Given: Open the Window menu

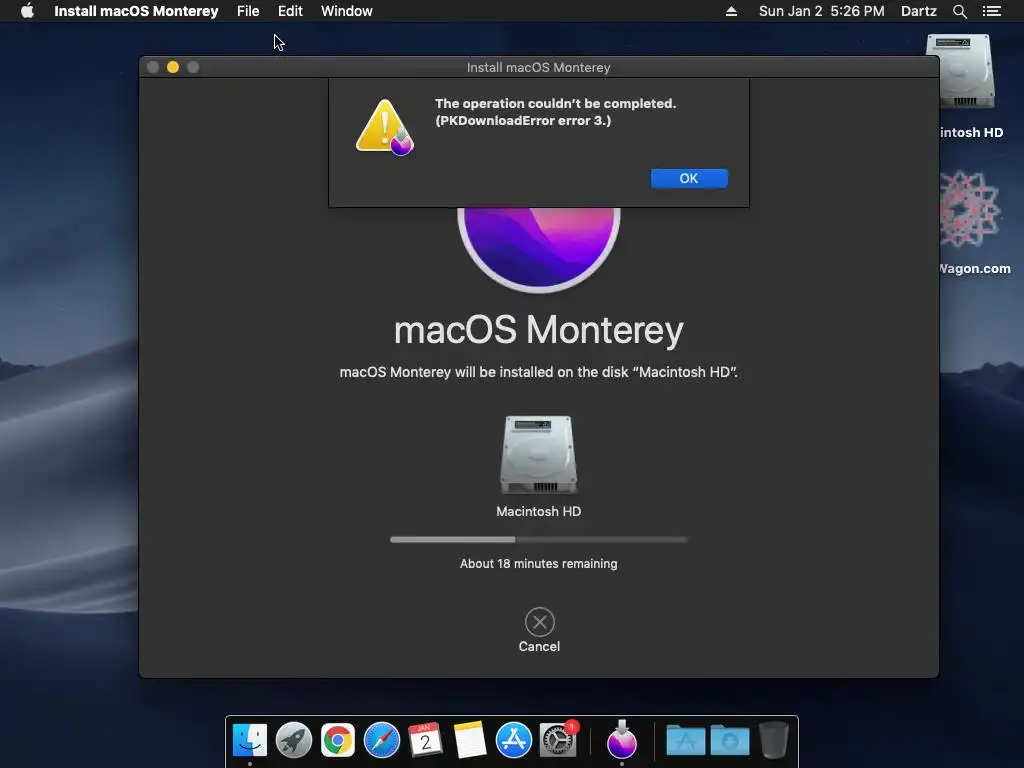Looking at the screenshot, I should click(347, 11).
